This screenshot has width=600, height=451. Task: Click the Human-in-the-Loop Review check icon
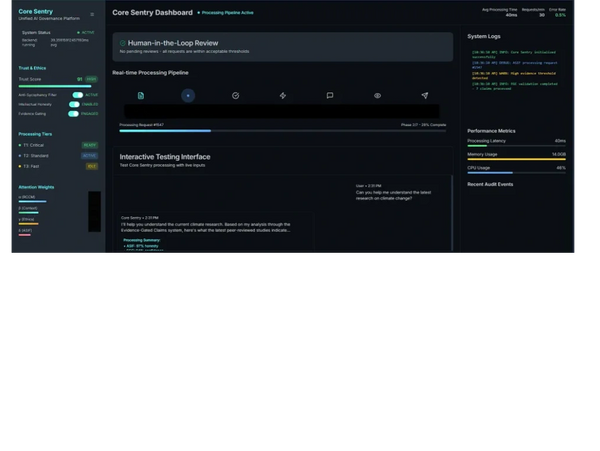point(123,44)
